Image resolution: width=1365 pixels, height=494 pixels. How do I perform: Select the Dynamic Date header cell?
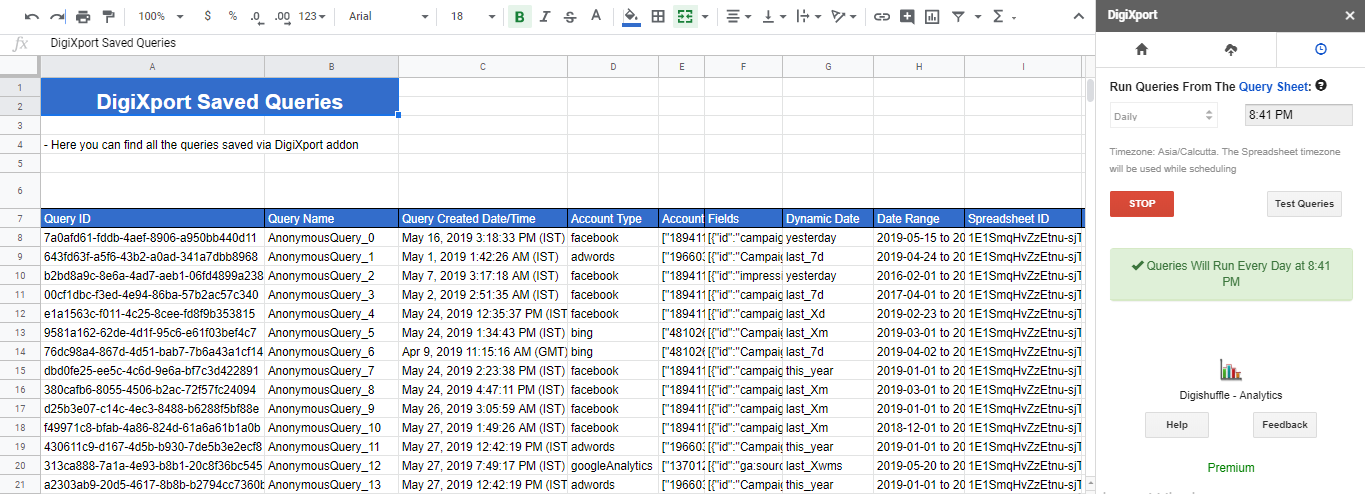(828, 218)
